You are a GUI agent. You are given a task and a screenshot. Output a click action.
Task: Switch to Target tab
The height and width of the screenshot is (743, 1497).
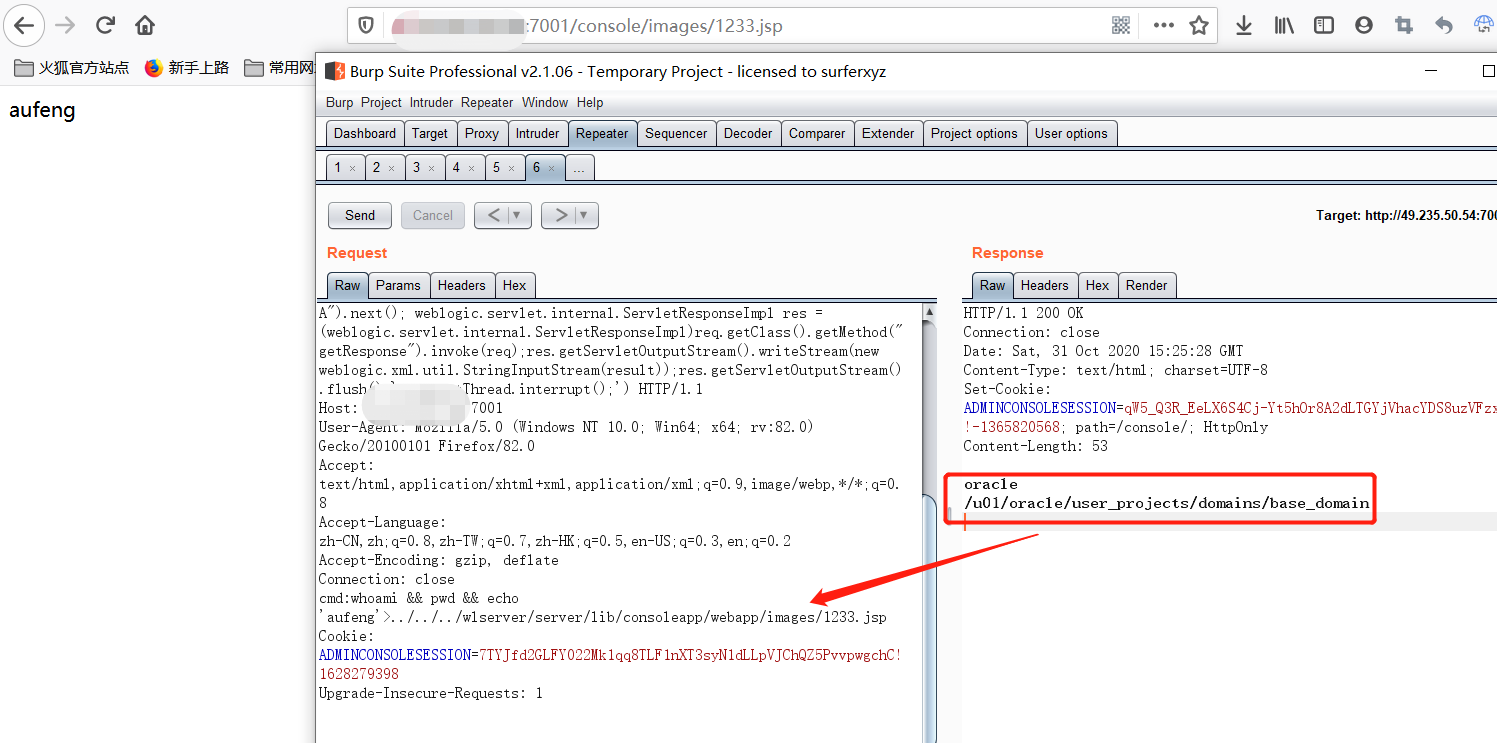tap(430, 133)
